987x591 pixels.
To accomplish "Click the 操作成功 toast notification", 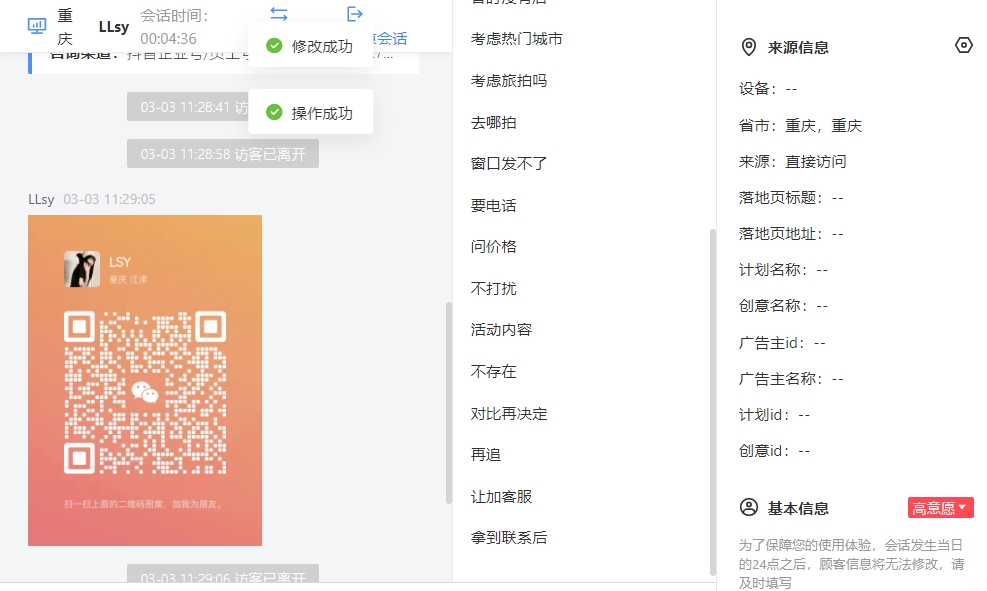I will [310, 112].
